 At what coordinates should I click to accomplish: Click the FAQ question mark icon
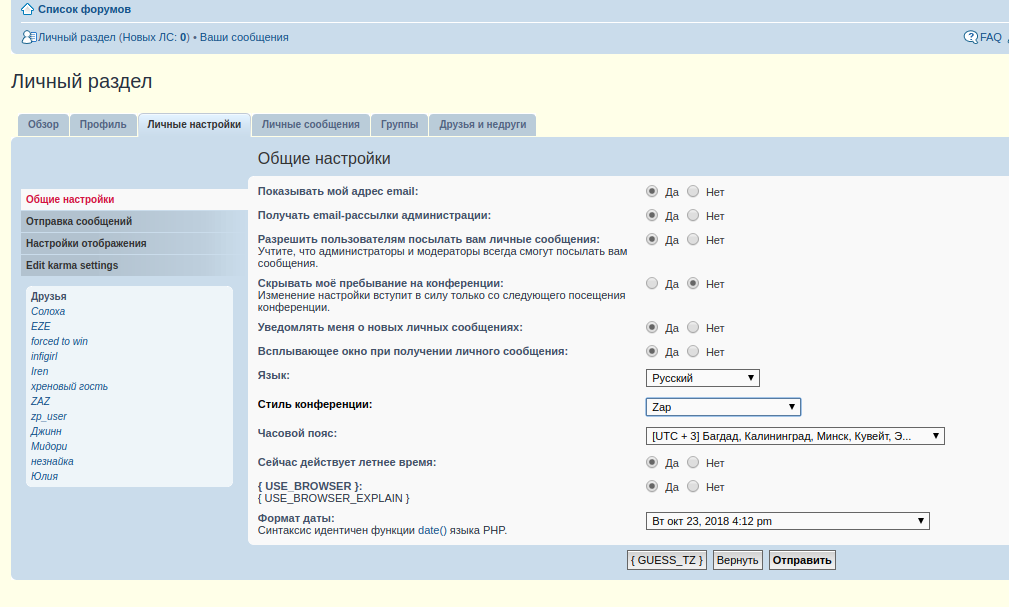pos(970,37)
